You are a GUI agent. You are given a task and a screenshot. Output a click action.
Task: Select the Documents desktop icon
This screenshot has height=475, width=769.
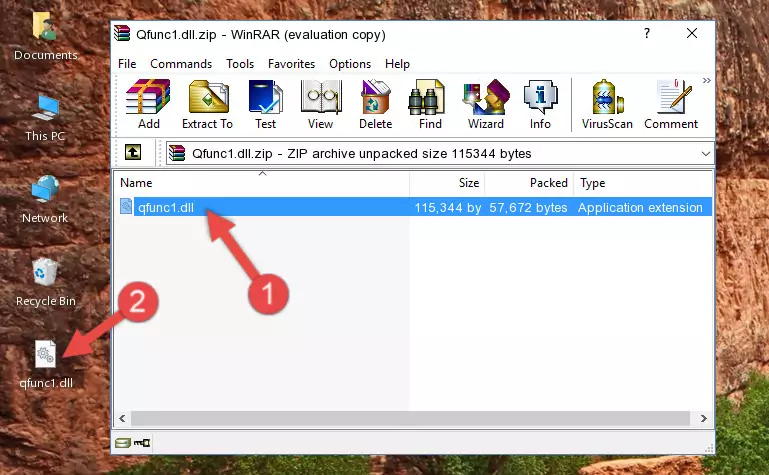[46, 37]
